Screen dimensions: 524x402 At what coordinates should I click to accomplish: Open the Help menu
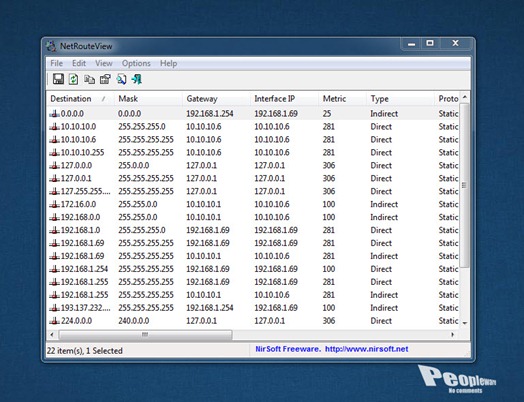tap(168, 63)
